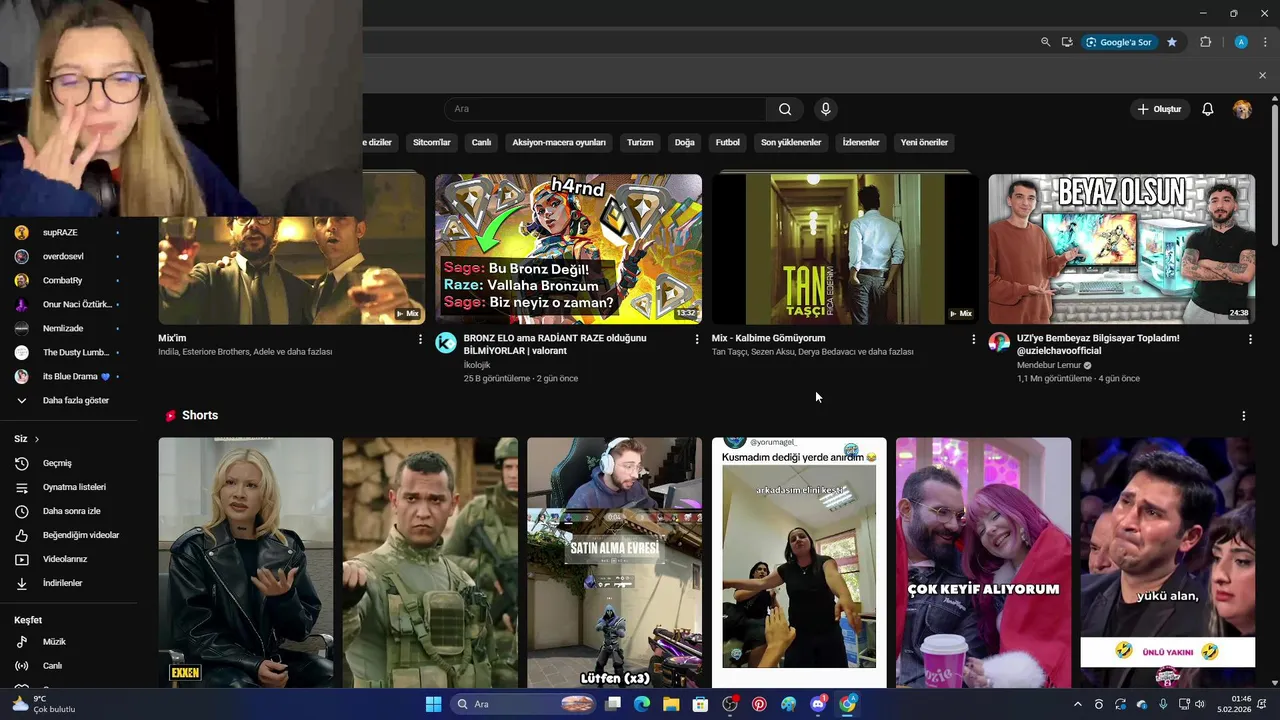Open Oynatma listeleri playlists
This screenshot has width=1280, height=720.
68,487
